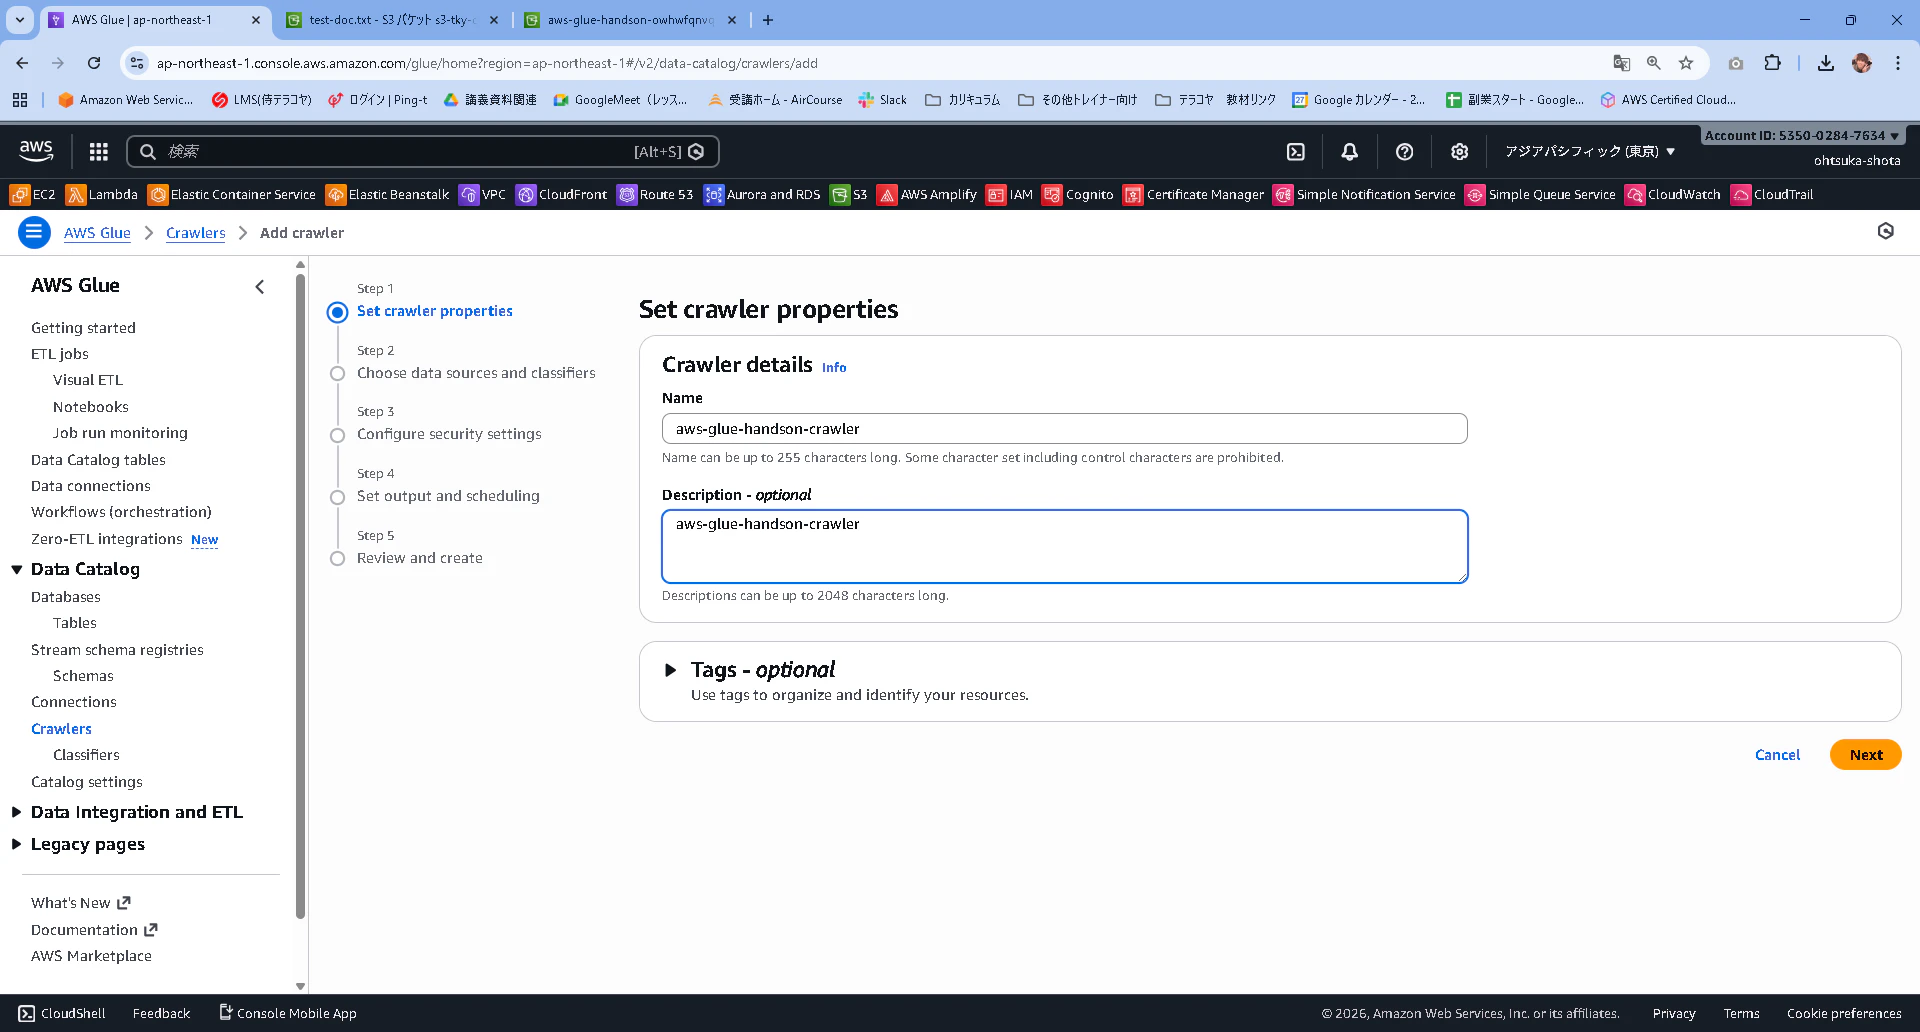Image resolution: width=1920 pixels, height=1032 pixels.
Task: Launch CloudShell from the top bar icon
Action: (x=1295, y=151)
